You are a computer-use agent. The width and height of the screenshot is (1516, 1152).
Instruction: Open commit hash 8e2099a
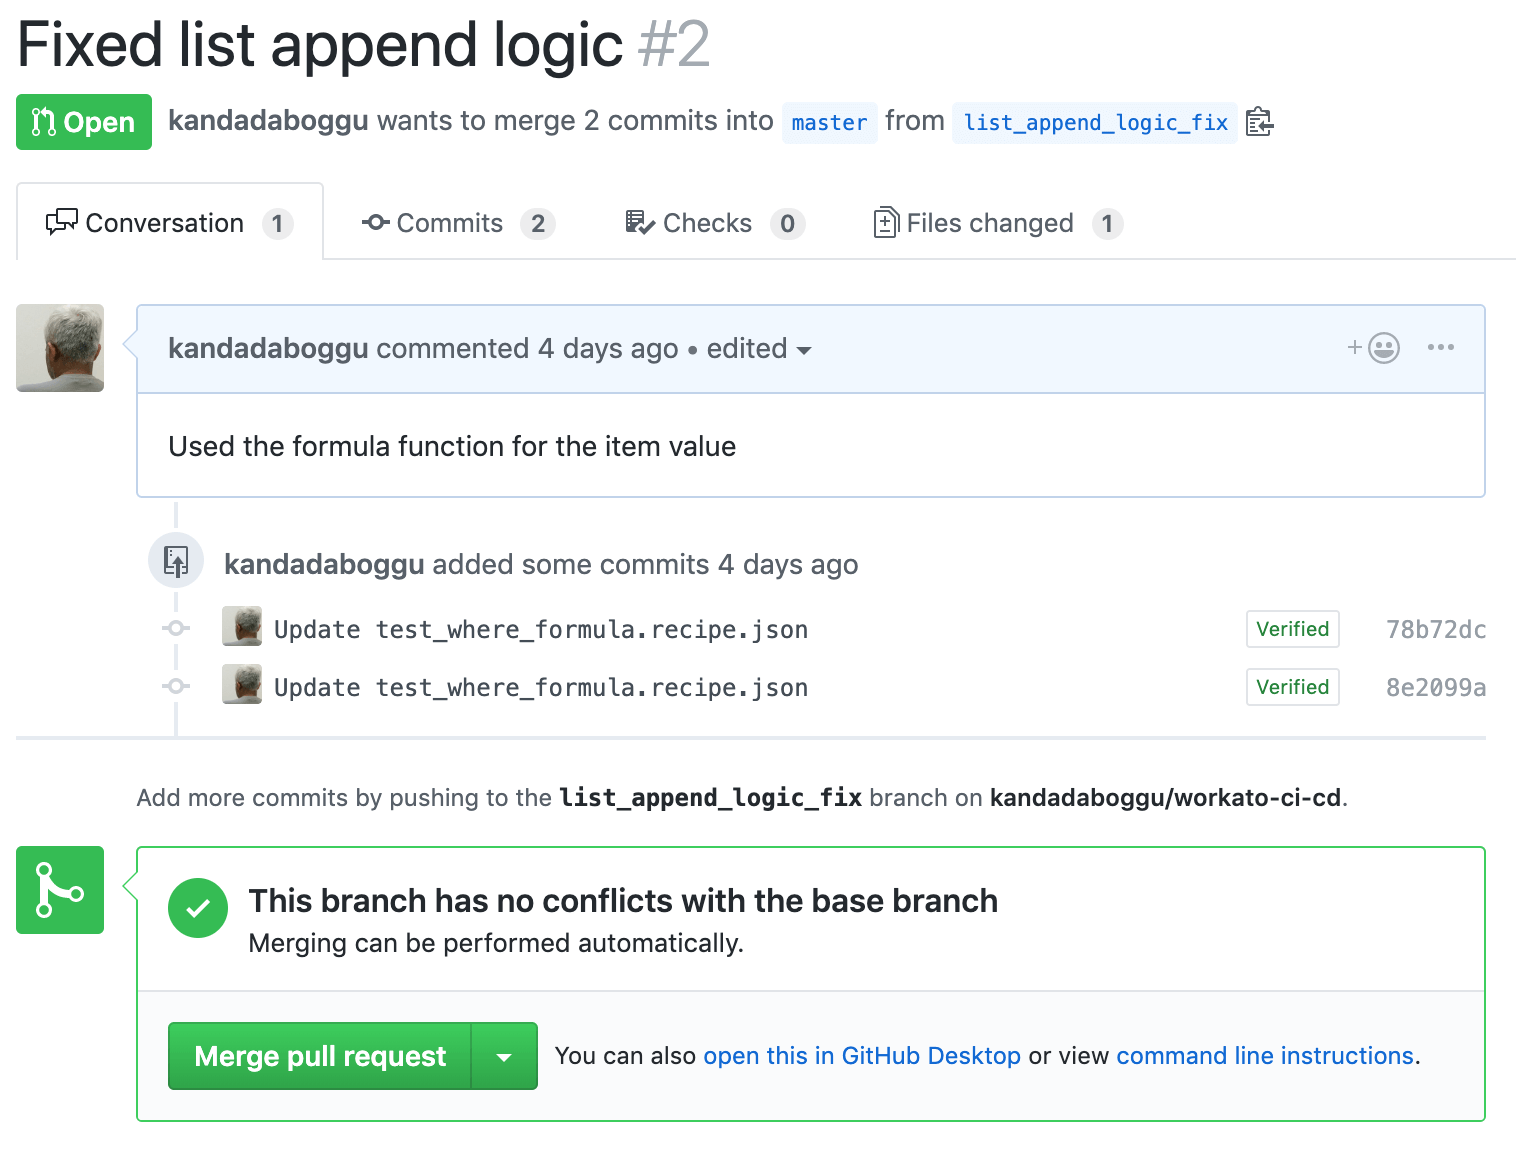tap(1435, 687)
